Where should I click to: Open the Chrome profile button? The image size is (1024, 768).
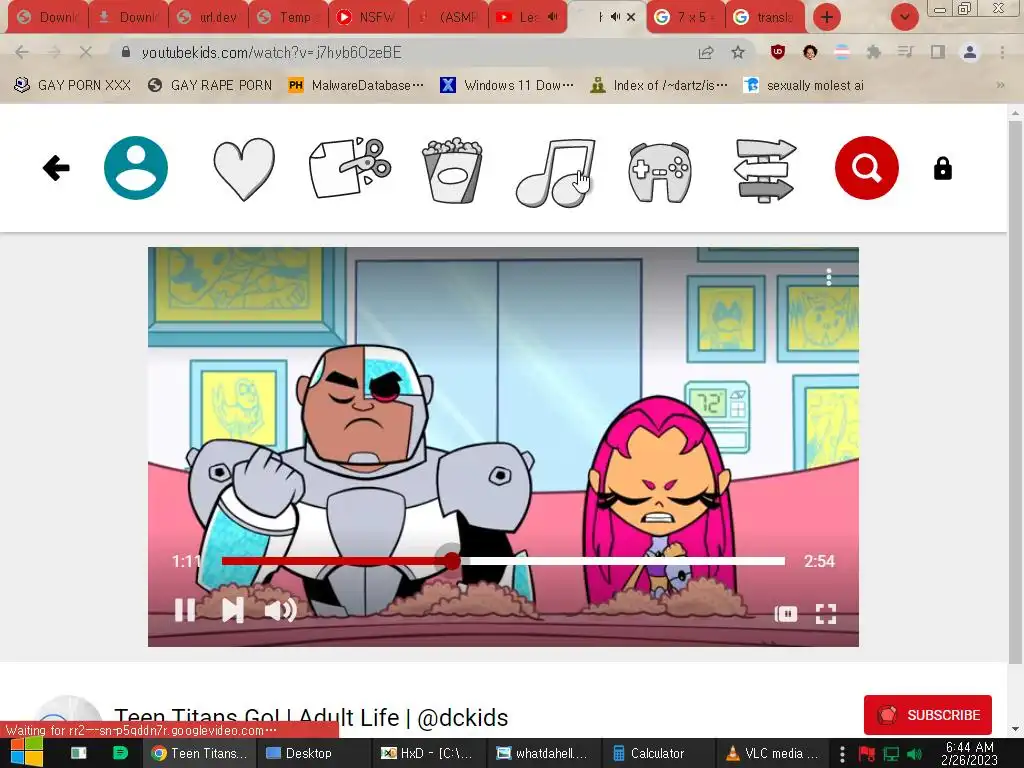[x=970, y=52]
